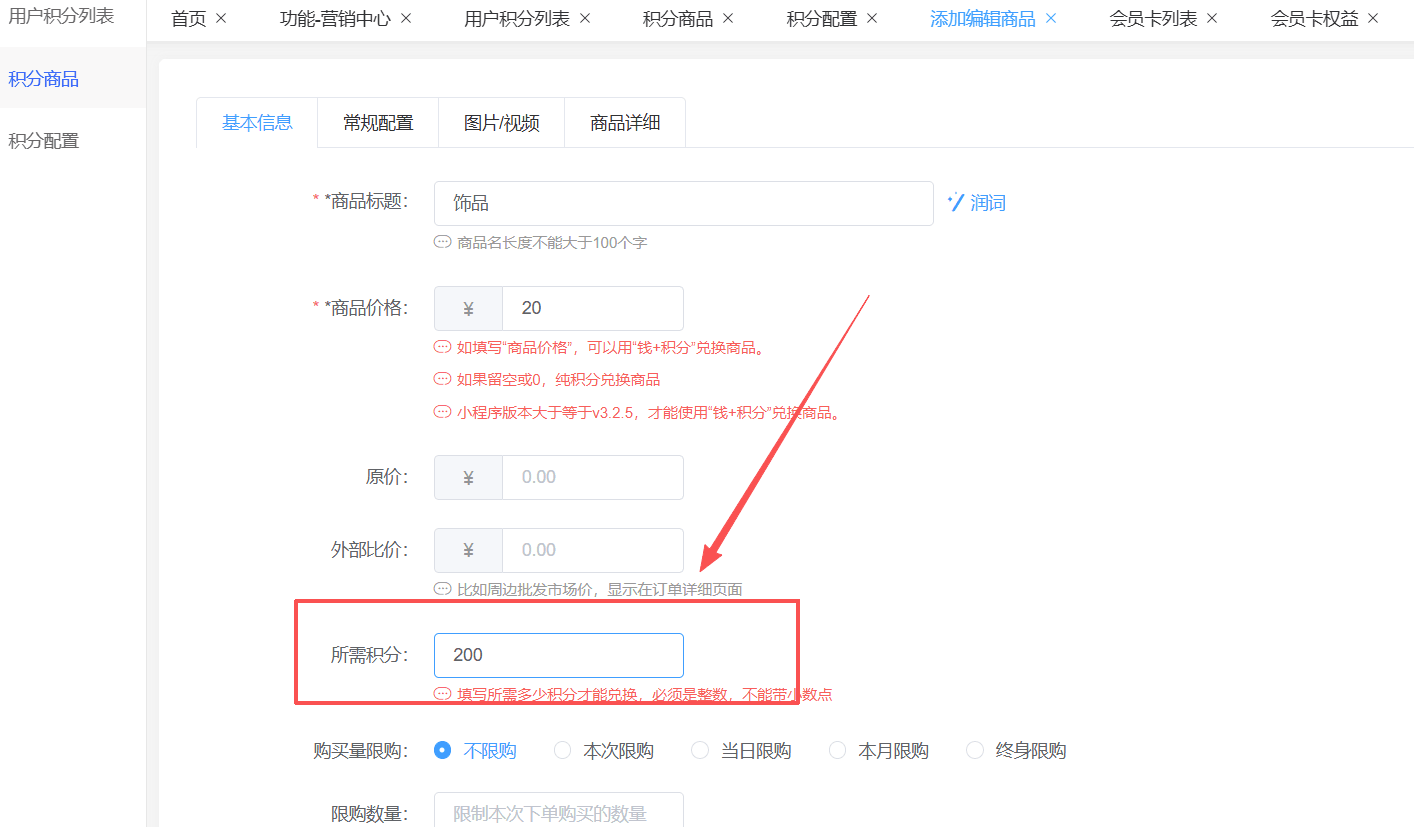
Task: Close the 功能-营销中心 tab via X icon
Action: click(x=406, y=19)
